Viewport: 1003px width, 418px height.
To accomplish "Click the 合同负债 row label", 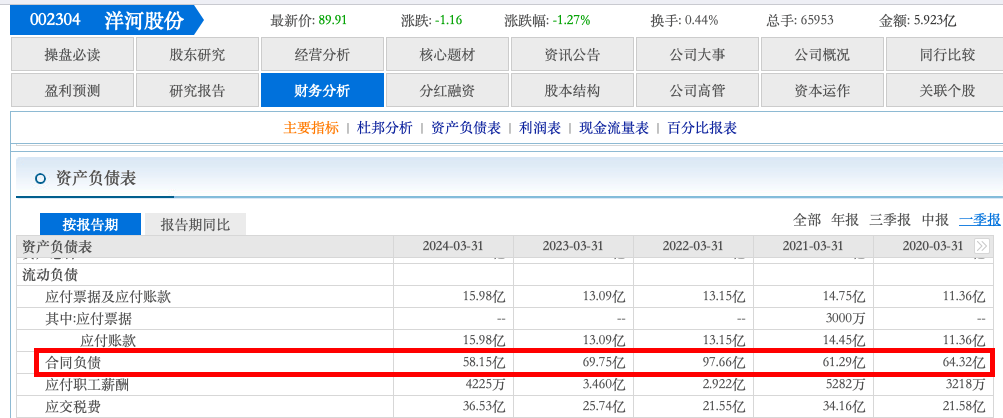I will (73, 363).
